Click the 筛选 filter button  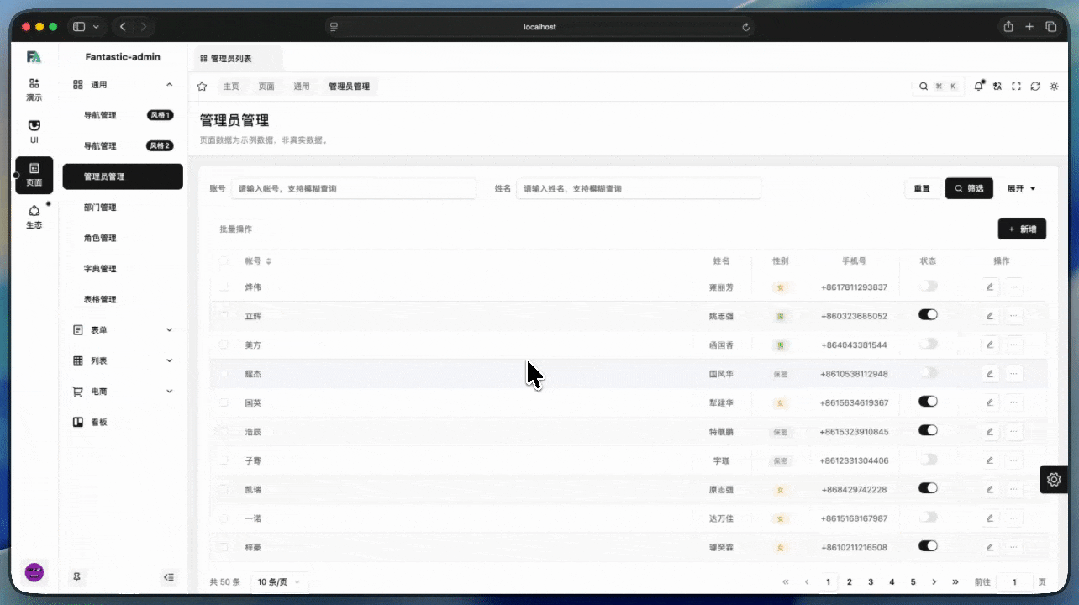pyautogui.click(x=969, y=189)
